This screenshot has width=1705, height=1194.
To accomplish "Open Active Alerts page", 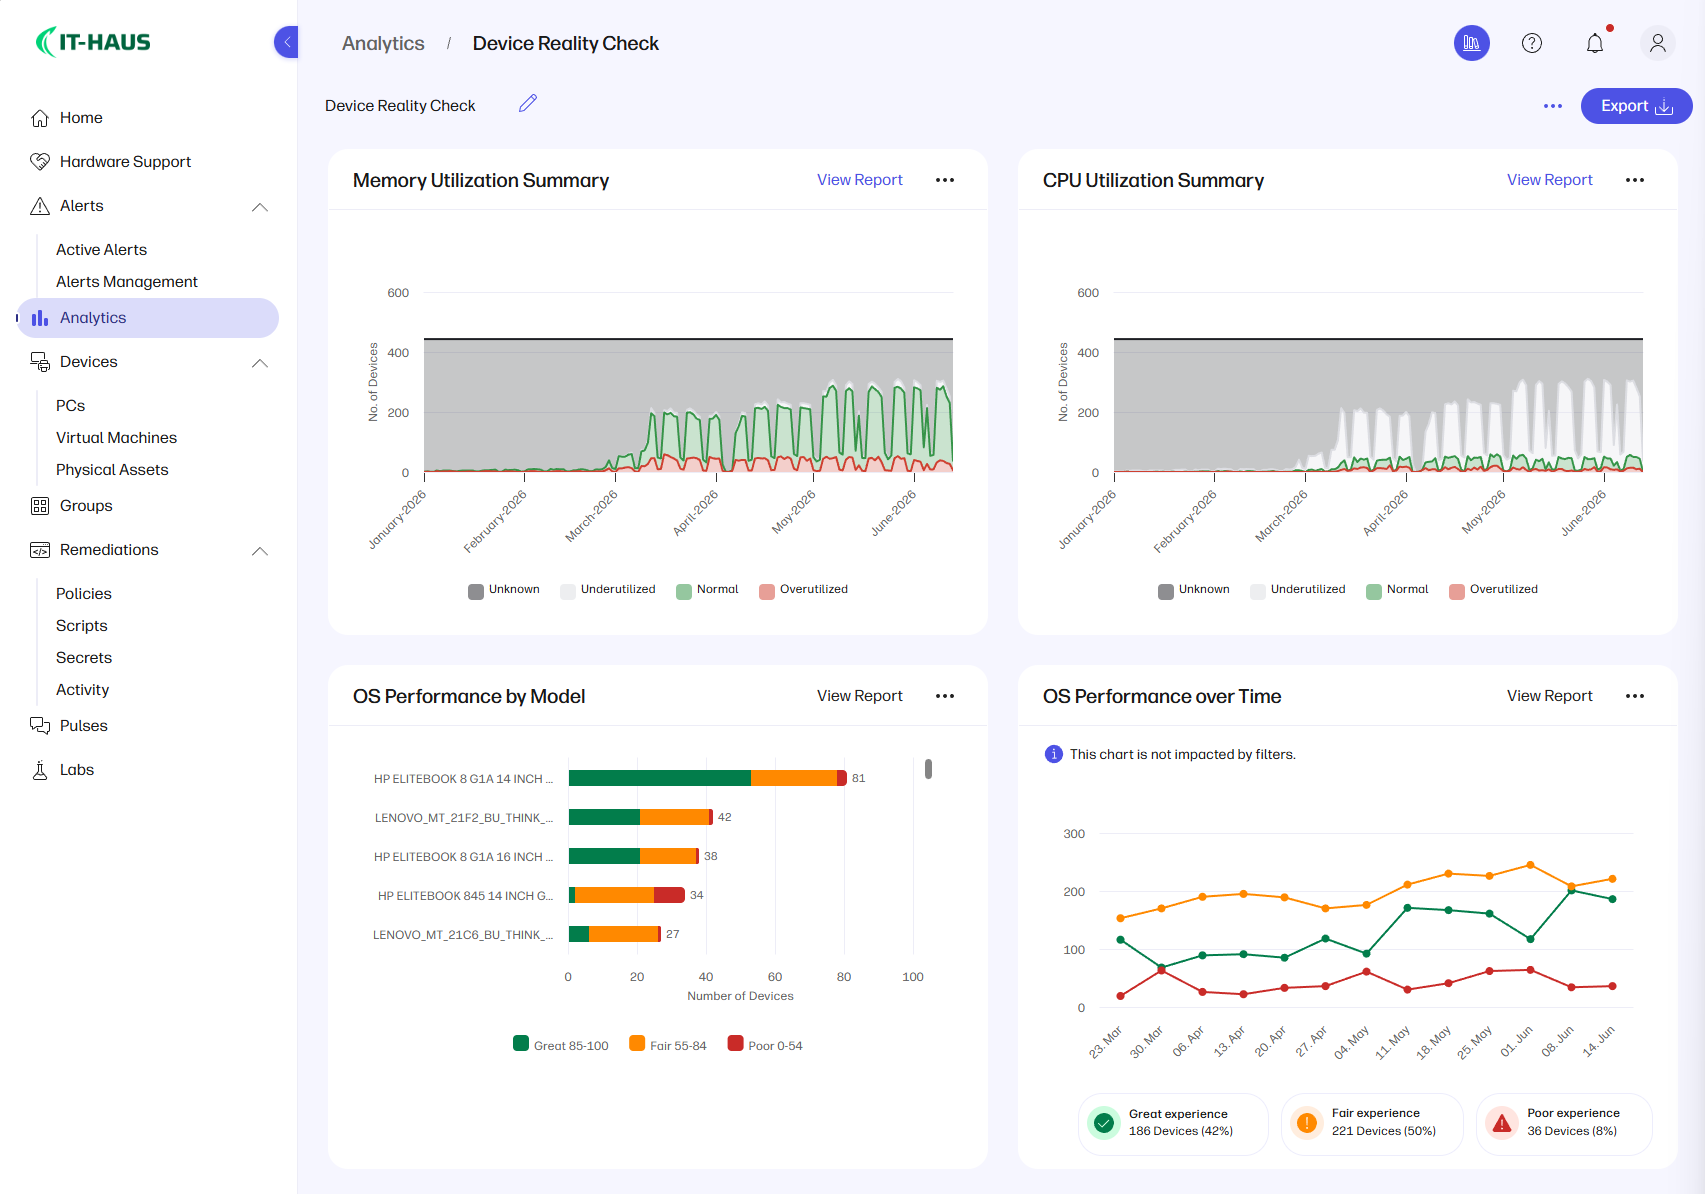I will click(x=101, y=250).
